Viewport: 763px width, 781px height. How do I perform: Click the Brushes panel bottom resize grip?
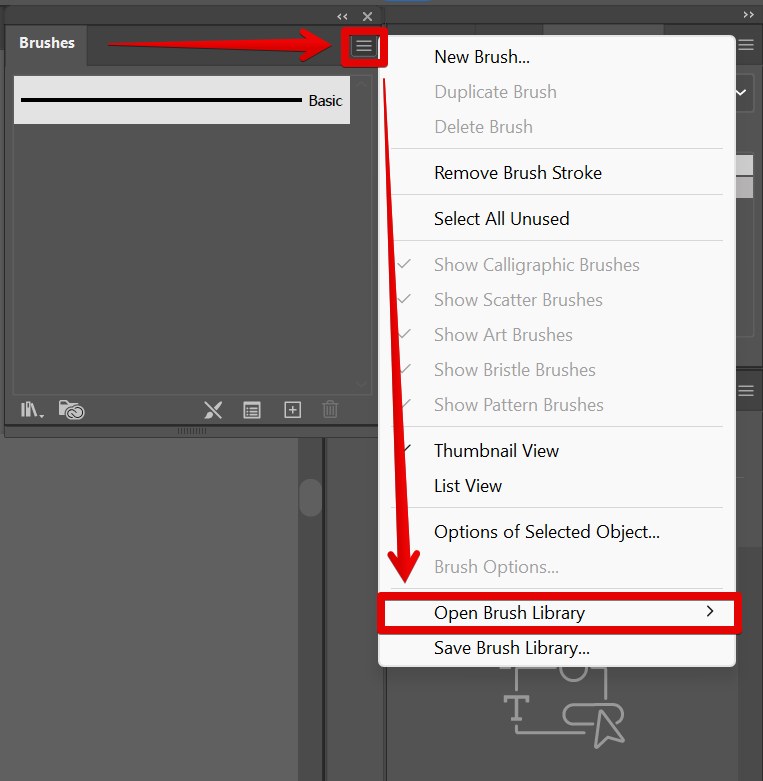pyautogui.click(x=192, y=431)
